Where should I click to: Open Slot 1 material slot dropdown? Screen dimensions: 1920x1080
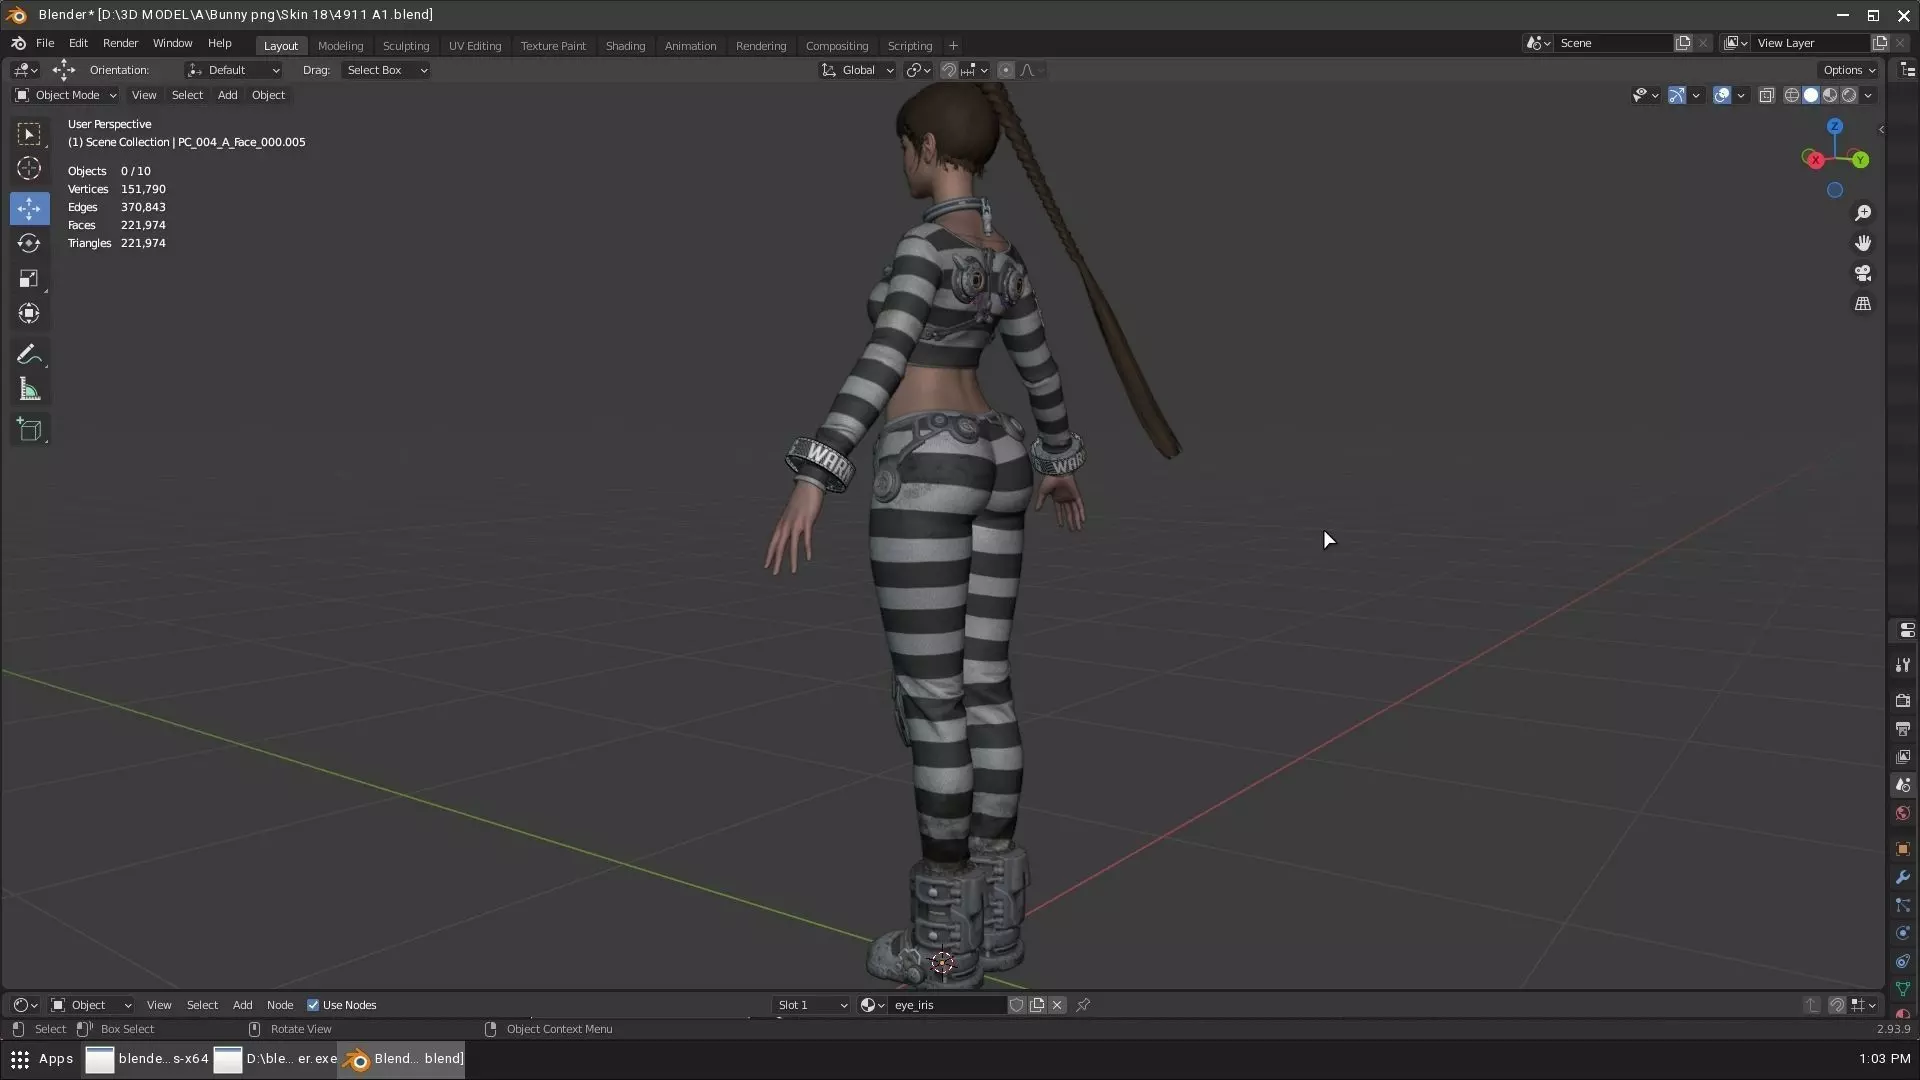pos(813,1005)
